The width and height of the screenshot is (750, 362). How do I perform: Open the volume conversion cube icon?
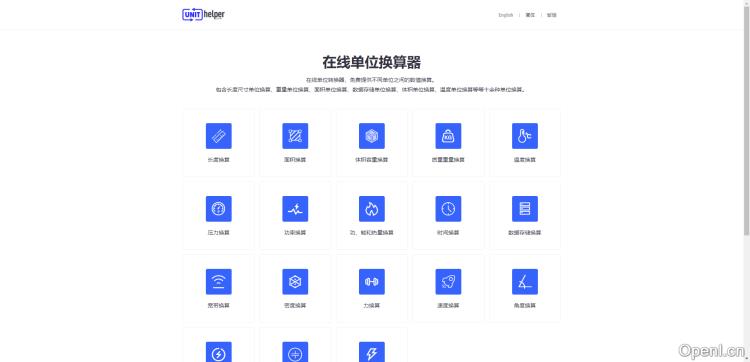coord(372,136)
